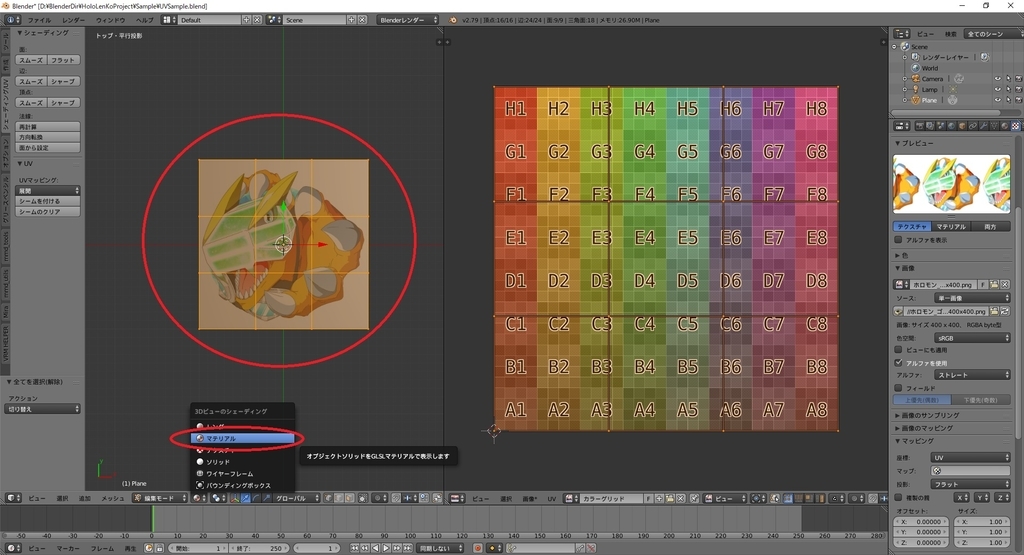Switch preview to マテリアル tab
The width and height of the screenshot is (1024, 555).
tap(950, 227)
